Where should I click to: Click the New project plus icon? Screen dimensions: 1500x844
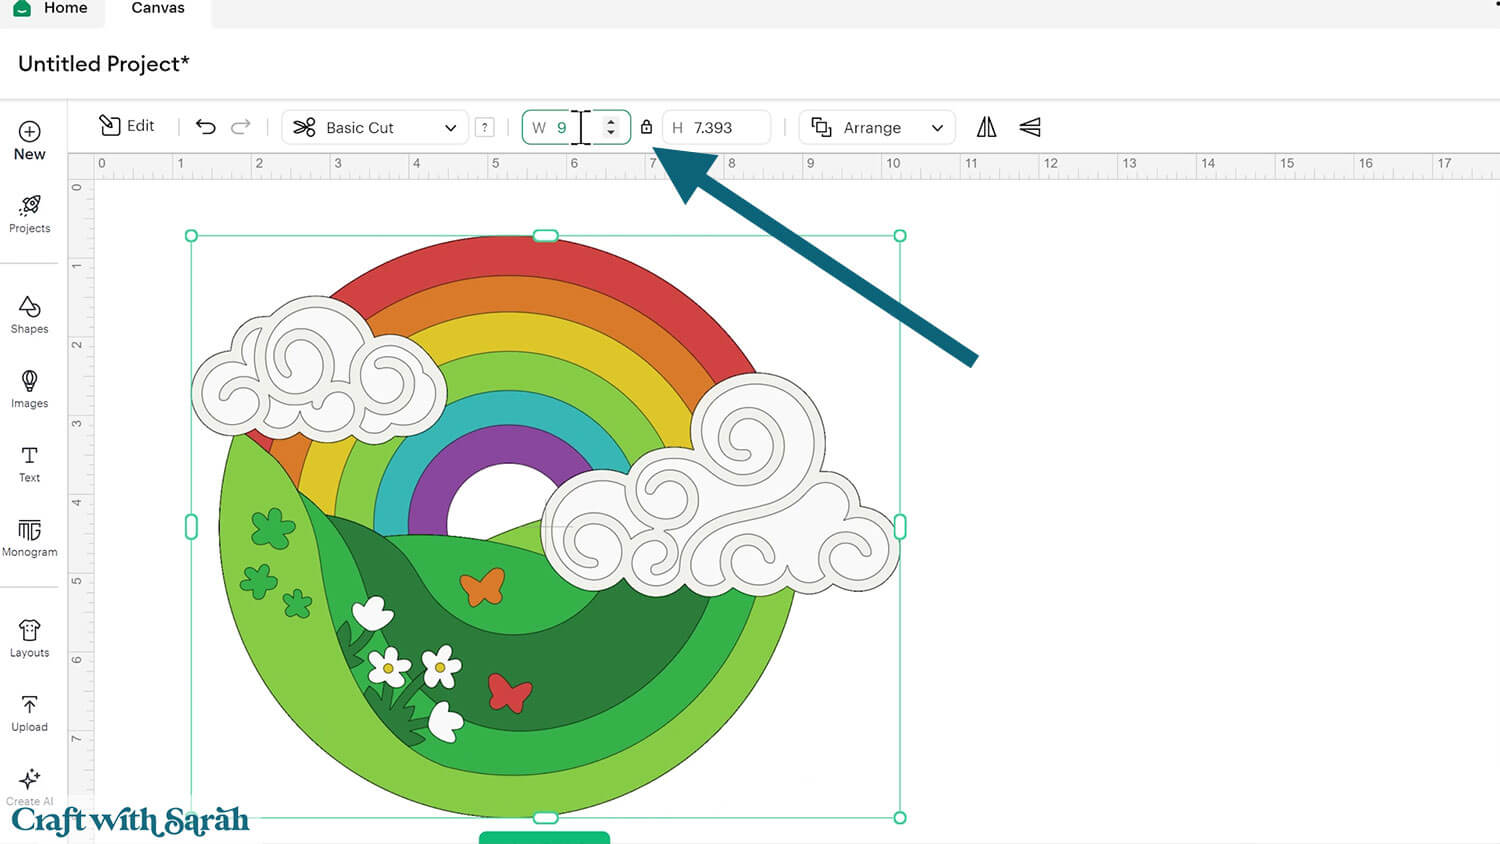click(x=29, y=132)
